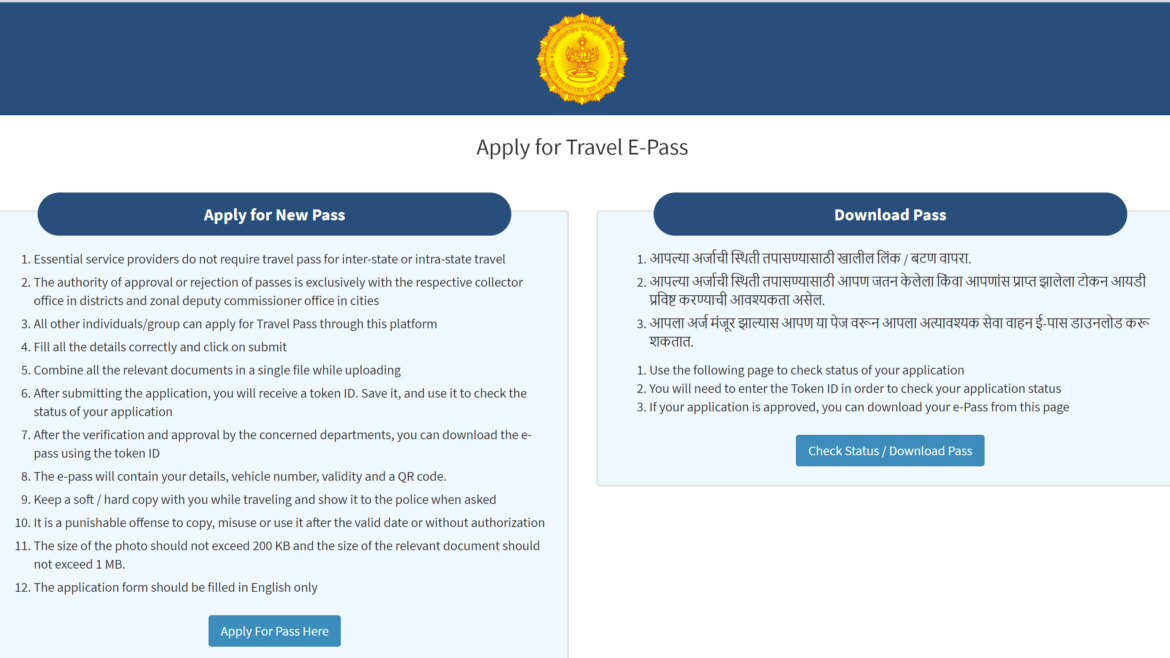The width and height of the screenshot is (1170, 658).
Task: Click the 'filled in English only' instruction
Action: click(x=175, y=587)
